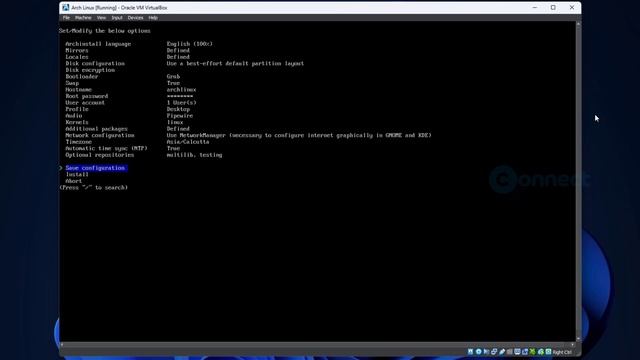This screenshot has height=360, width=640.
Task: Click the audio status icon
Action: point(486,351)
